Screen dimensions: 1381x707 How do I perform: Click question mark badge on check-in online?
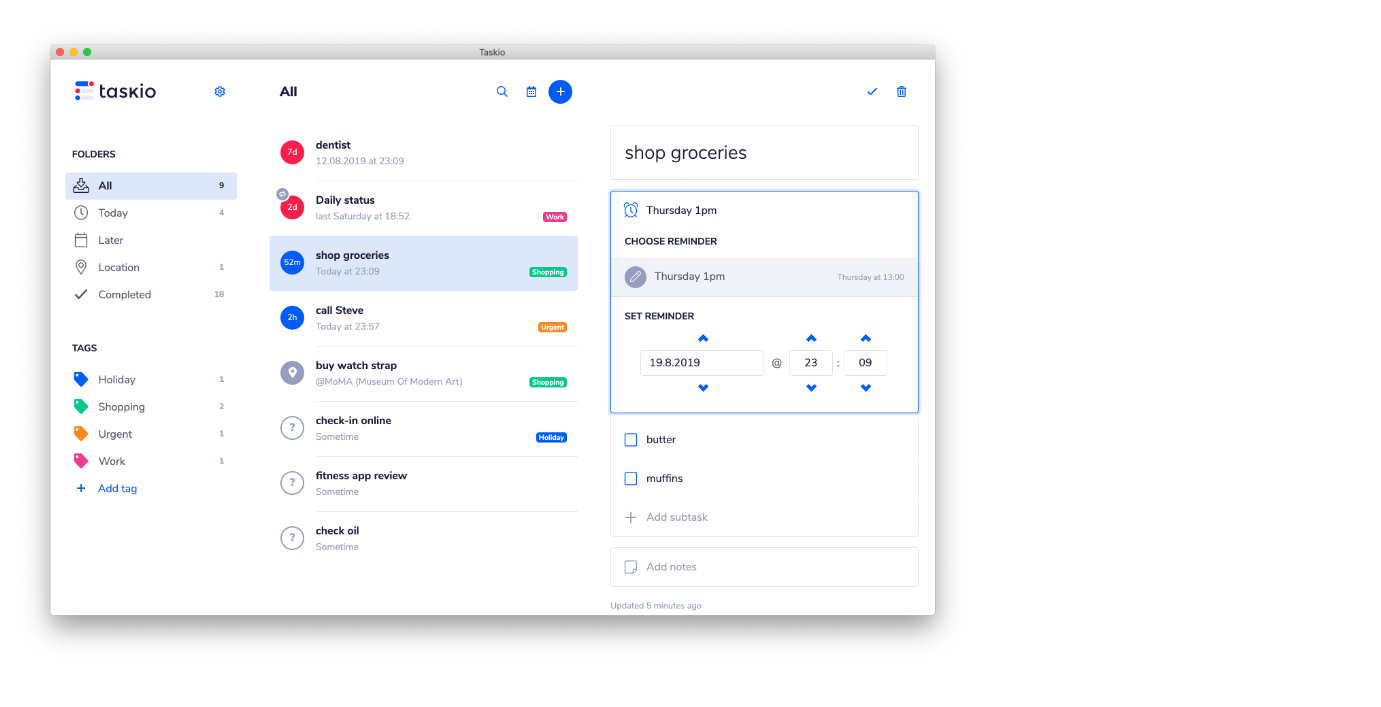[x=292, y=428]
